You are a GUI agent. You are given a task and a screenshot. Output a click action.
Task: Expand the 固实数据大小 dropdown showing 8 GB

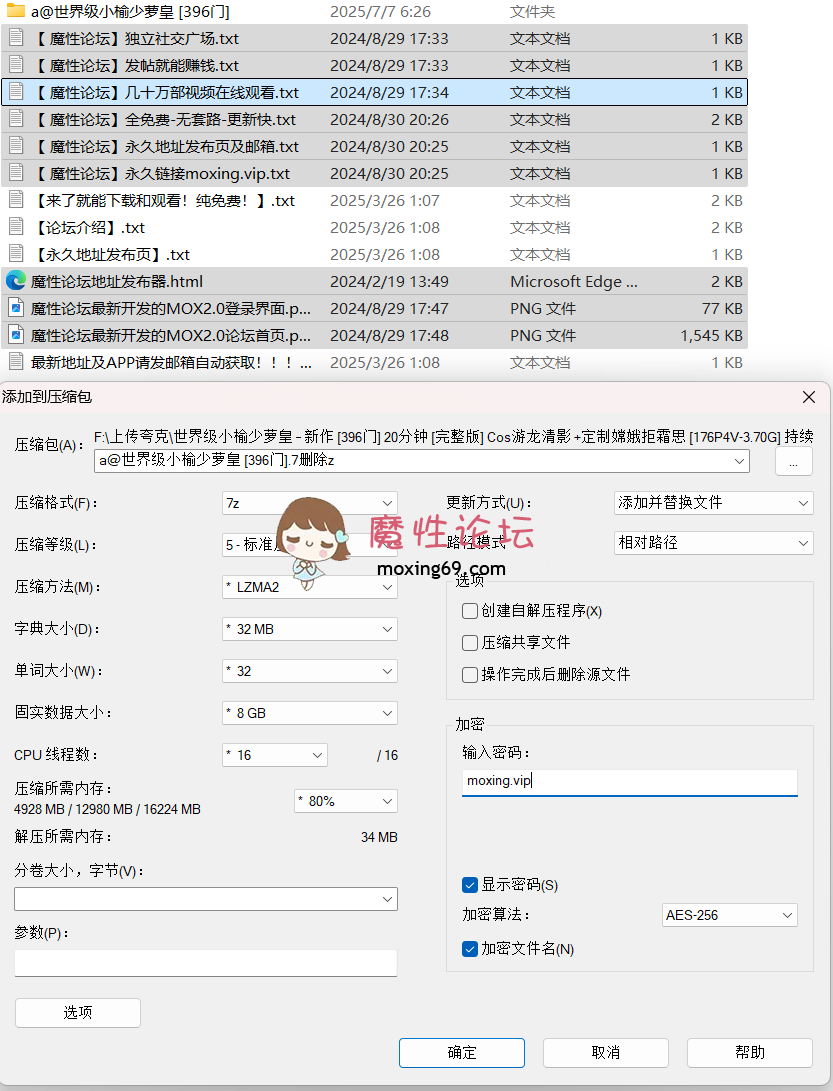(310, 713)
